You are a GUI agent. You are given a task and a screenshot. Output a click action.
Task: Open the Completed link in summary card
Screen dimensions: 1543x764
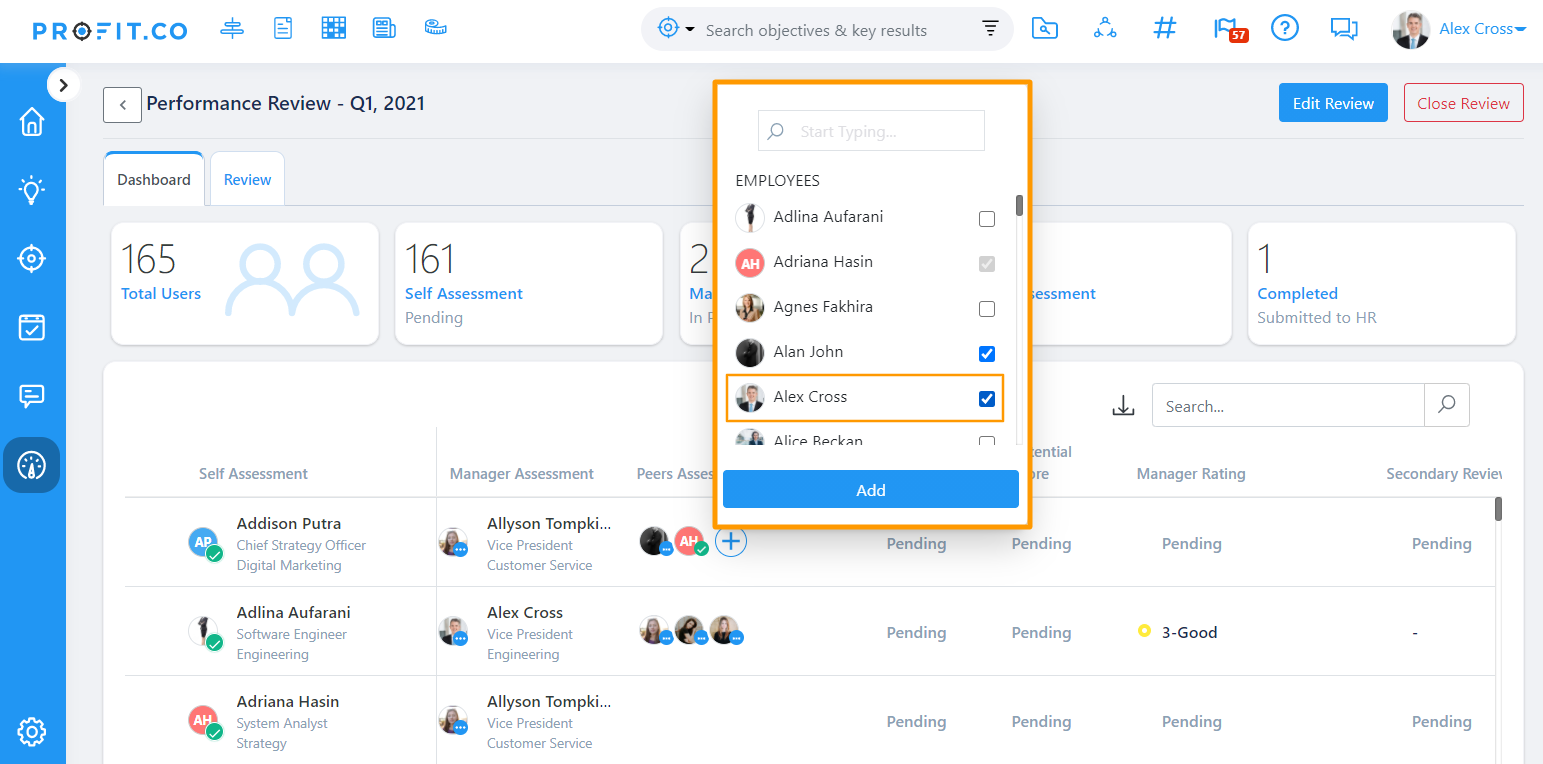tap(1297, 294)
